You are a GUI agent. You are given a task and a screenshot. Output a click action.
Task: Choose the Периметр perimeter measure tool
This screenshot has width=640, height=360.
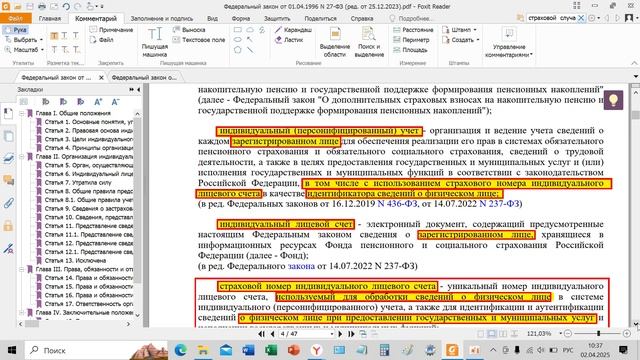(411, 40)
